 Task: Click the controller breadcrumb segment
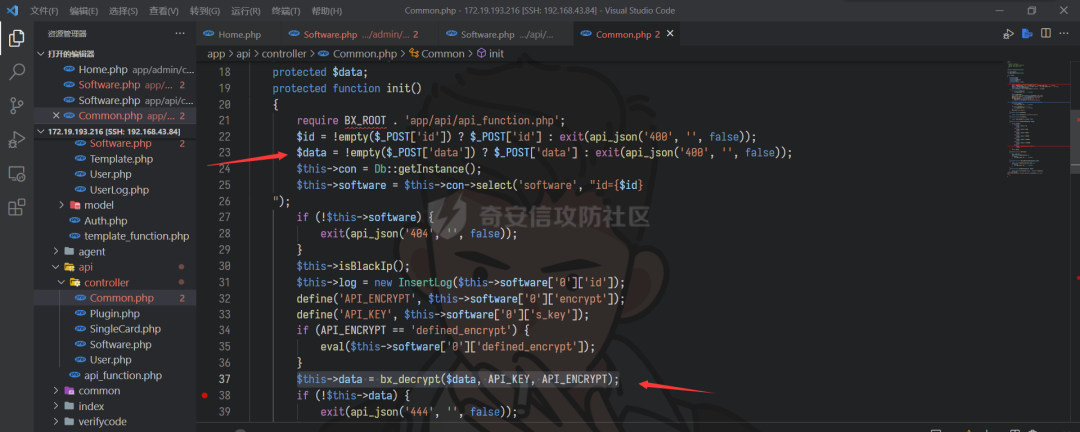(x=283, y=54)
